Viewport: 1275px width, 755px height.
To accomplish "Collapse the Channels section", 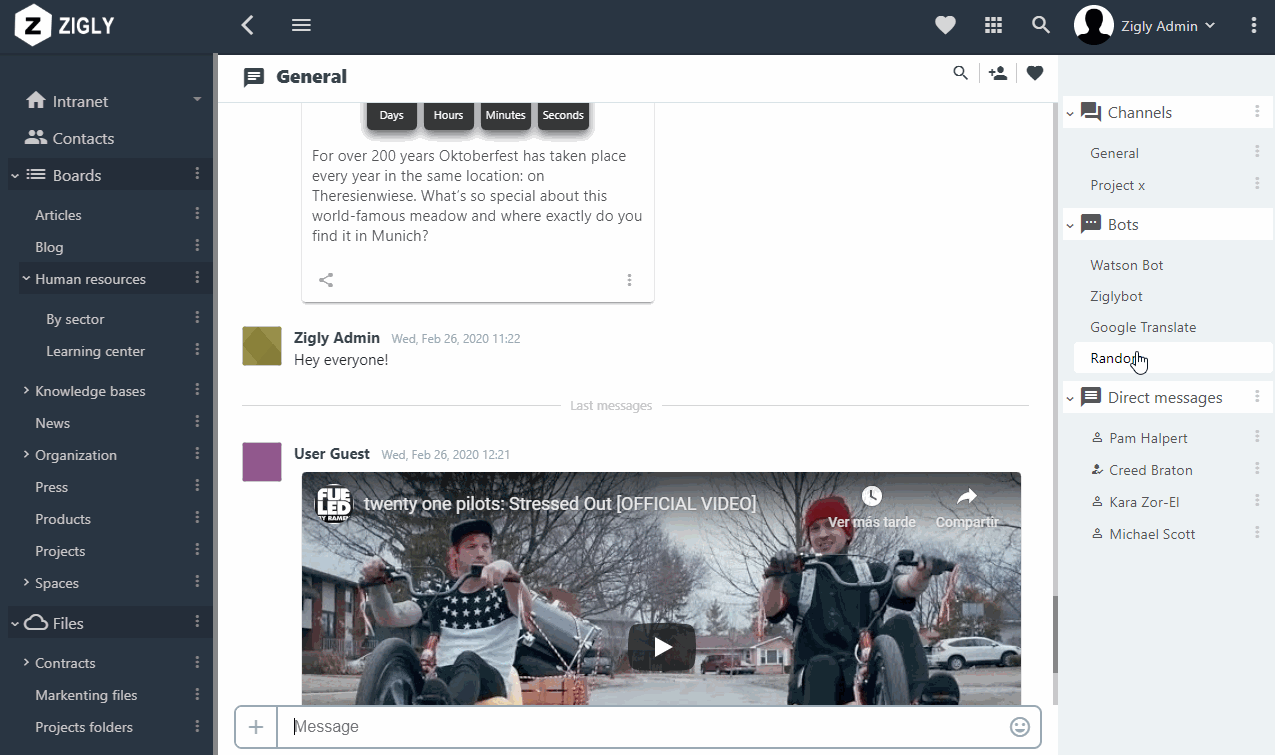I will click(1070, 113).
